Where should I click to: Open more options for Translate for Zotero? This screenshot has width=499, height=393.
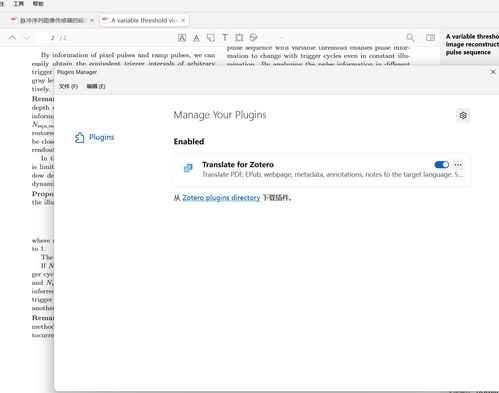click(x=458, y=165)
